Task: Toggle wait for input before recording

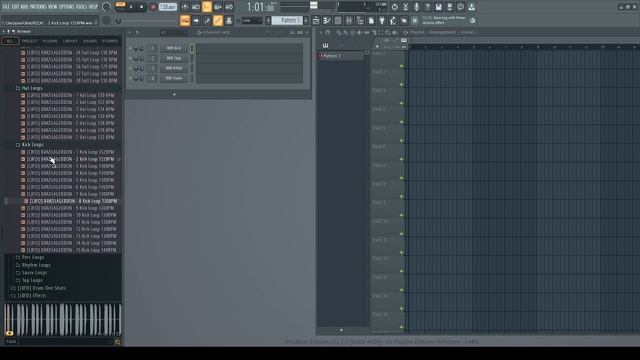Action: (196, 7)
